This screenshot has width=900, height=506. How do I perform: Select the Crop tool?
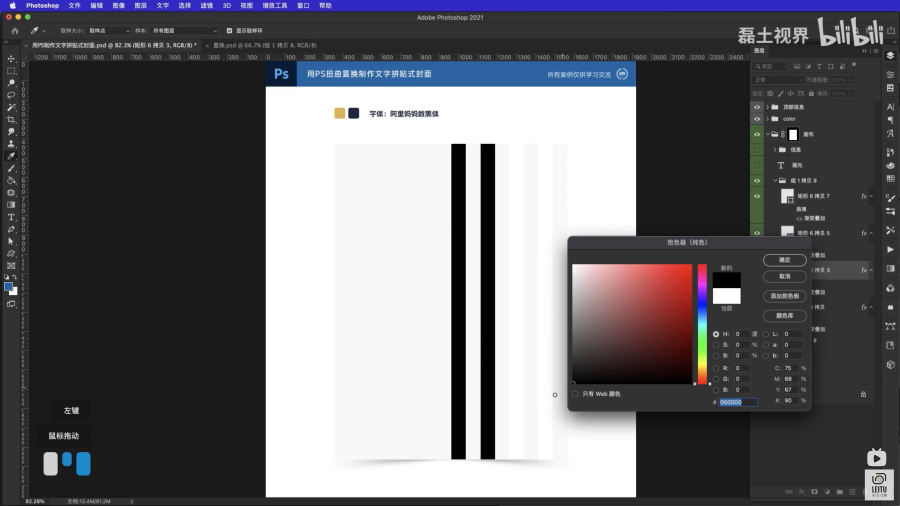11,119
